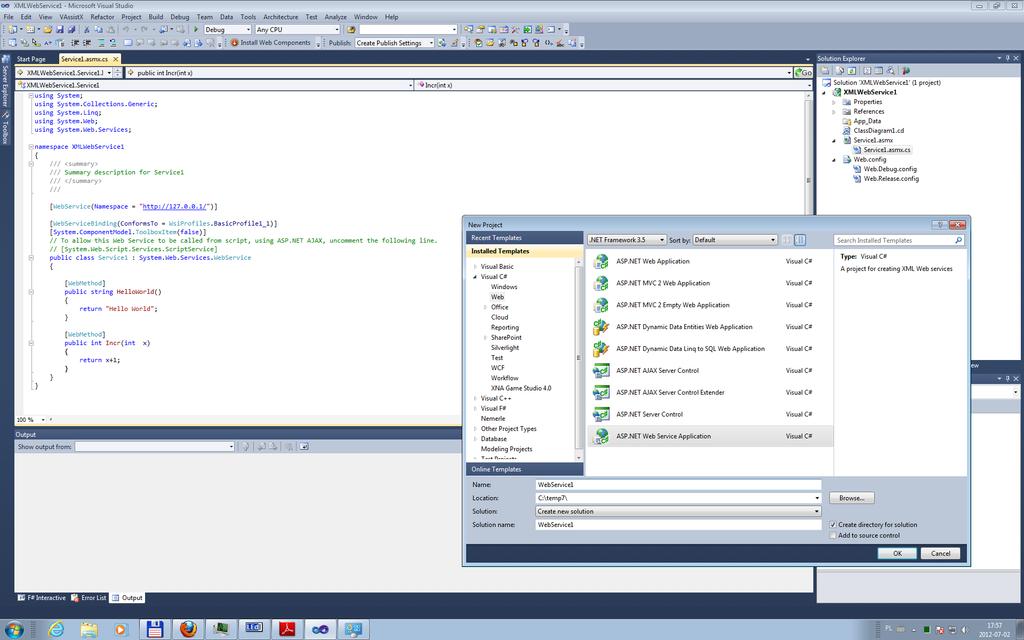This screenshot has width=1024, height=640.
Task: Open the F# Interactive tab
Action: tap(42, 598)
